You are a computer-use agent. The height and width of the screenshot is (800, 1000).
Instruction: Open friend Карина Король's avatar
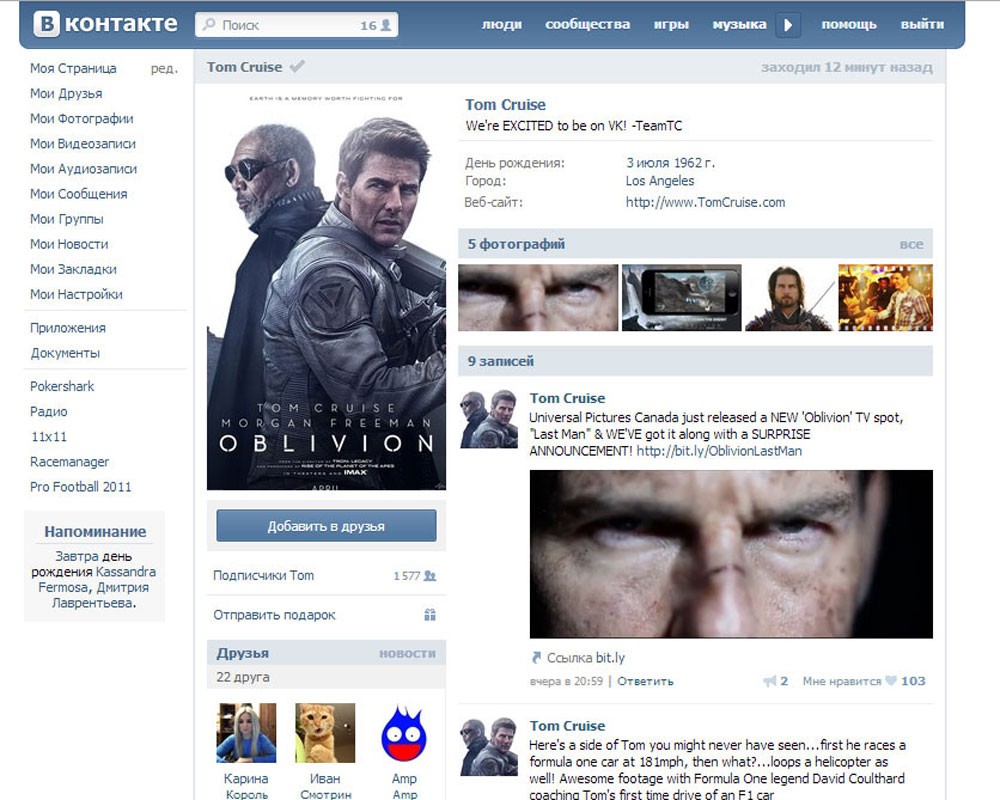tap(246, 733)
